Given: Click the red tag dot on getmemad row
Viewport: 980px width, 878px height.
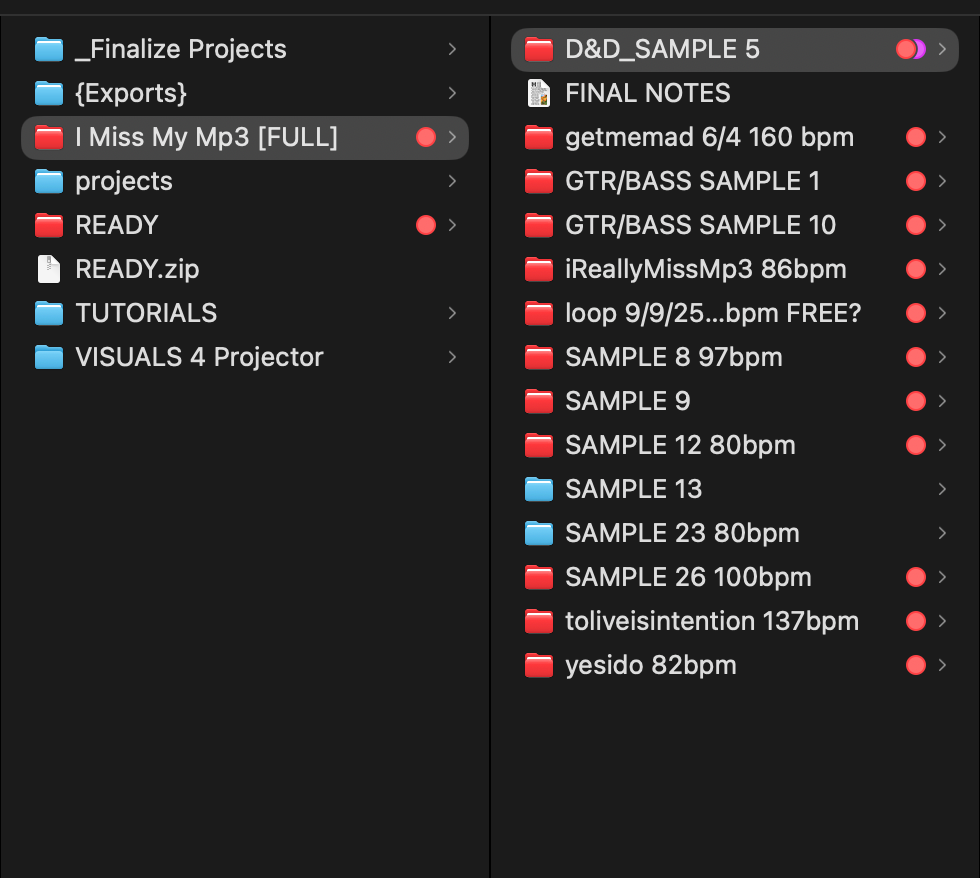Looking at the screenshot, I should [916, 137].
